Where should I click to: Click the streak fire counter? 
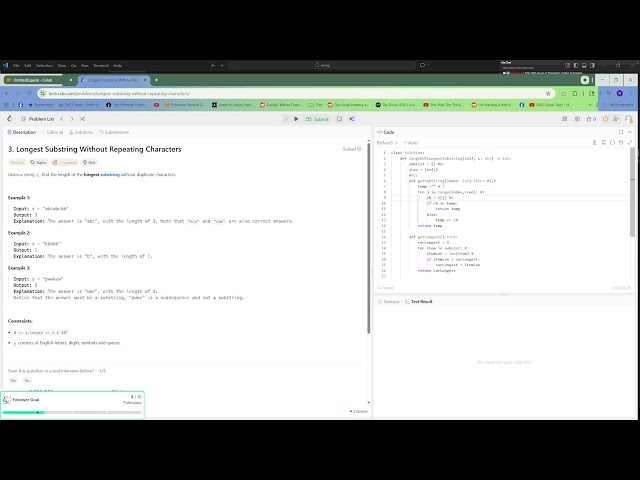591,119
